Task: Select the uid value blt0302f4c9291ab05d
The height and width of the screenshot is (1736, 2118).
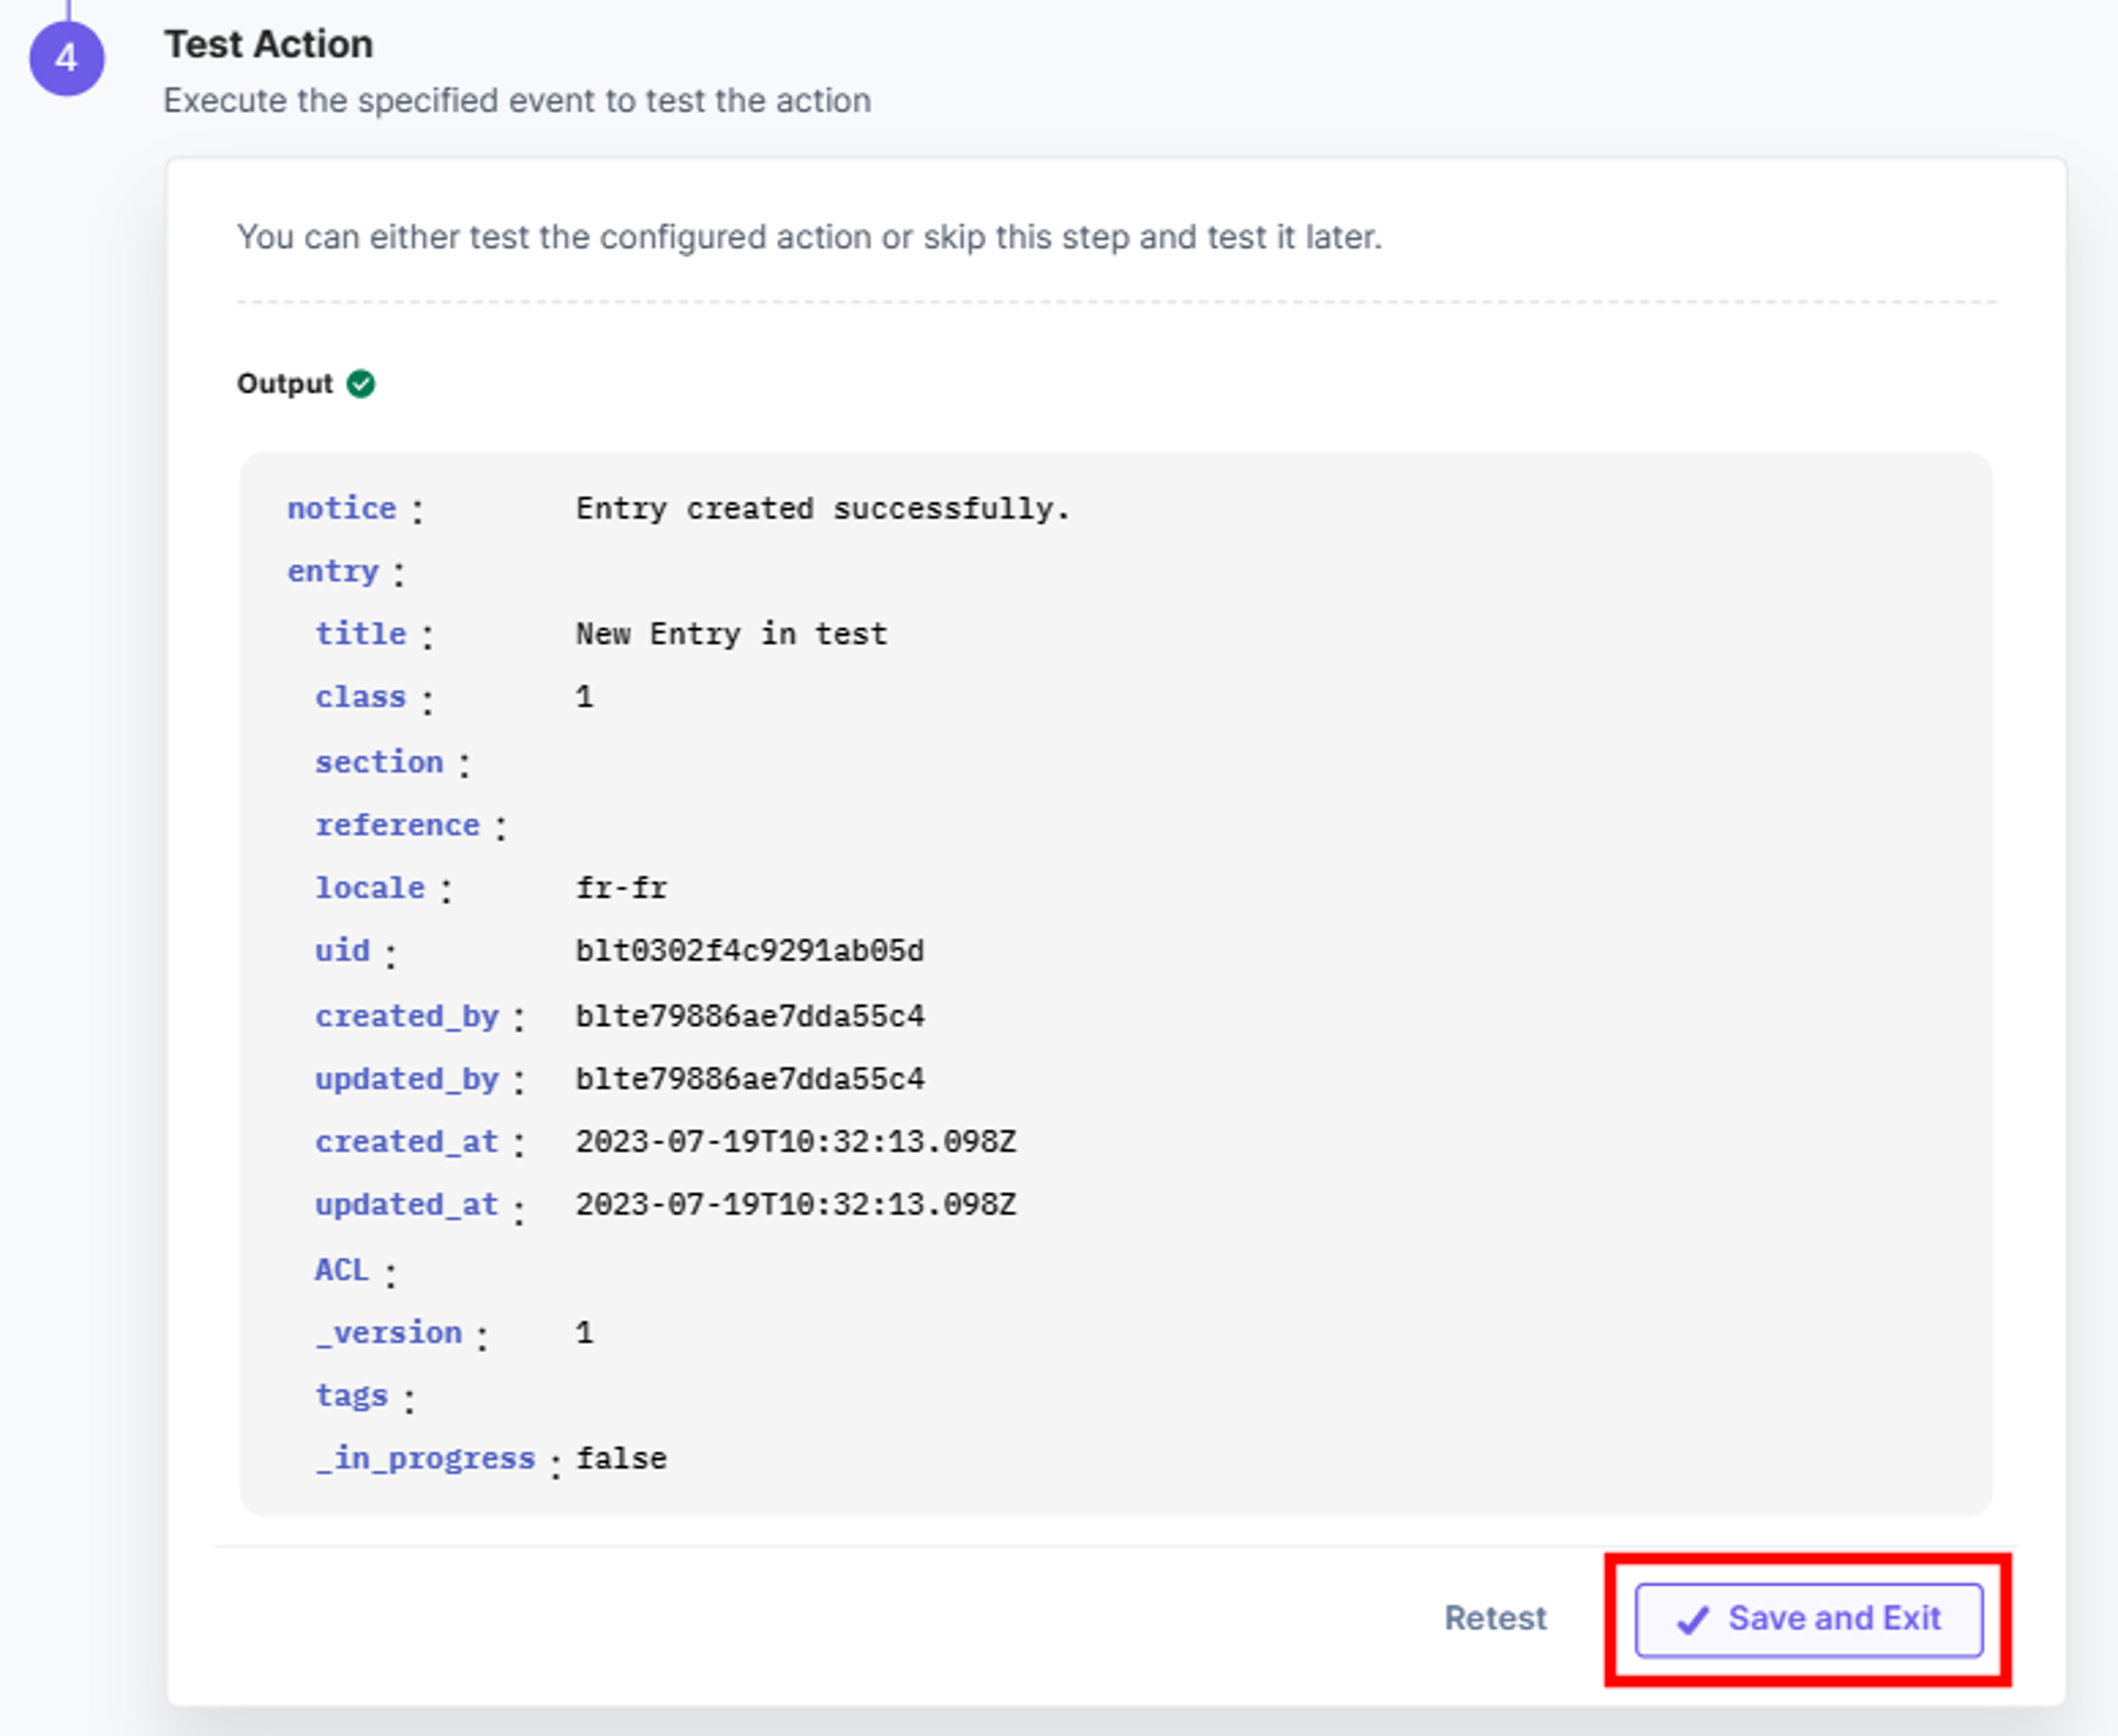Action: (x=750, y=951)
